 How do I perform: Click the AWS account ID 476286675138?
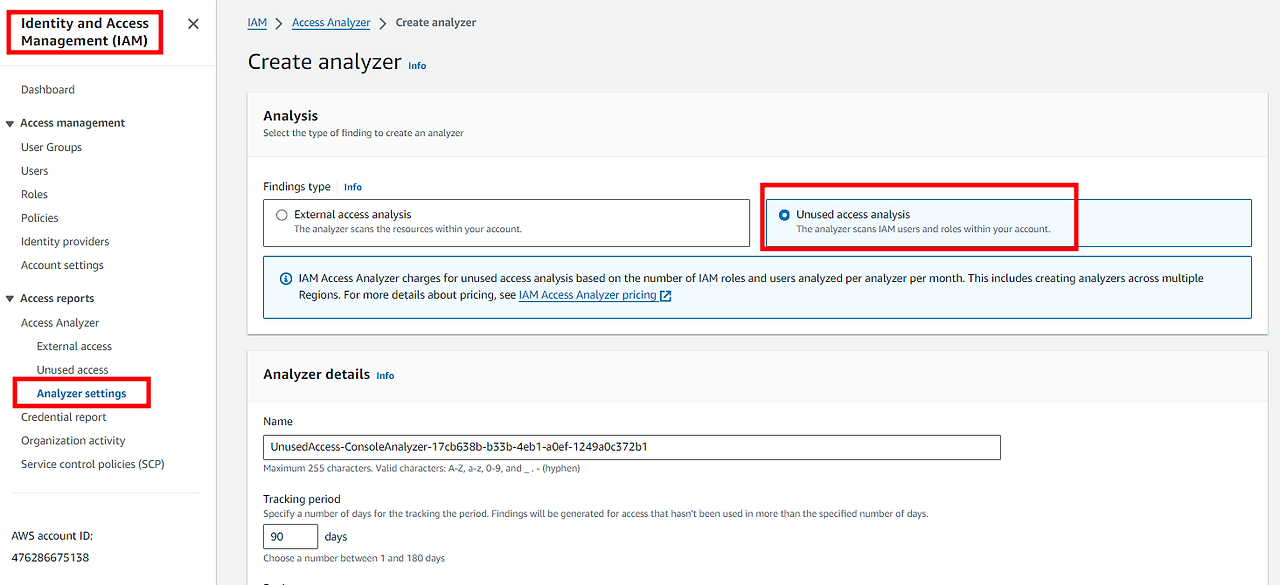[50, 558]
